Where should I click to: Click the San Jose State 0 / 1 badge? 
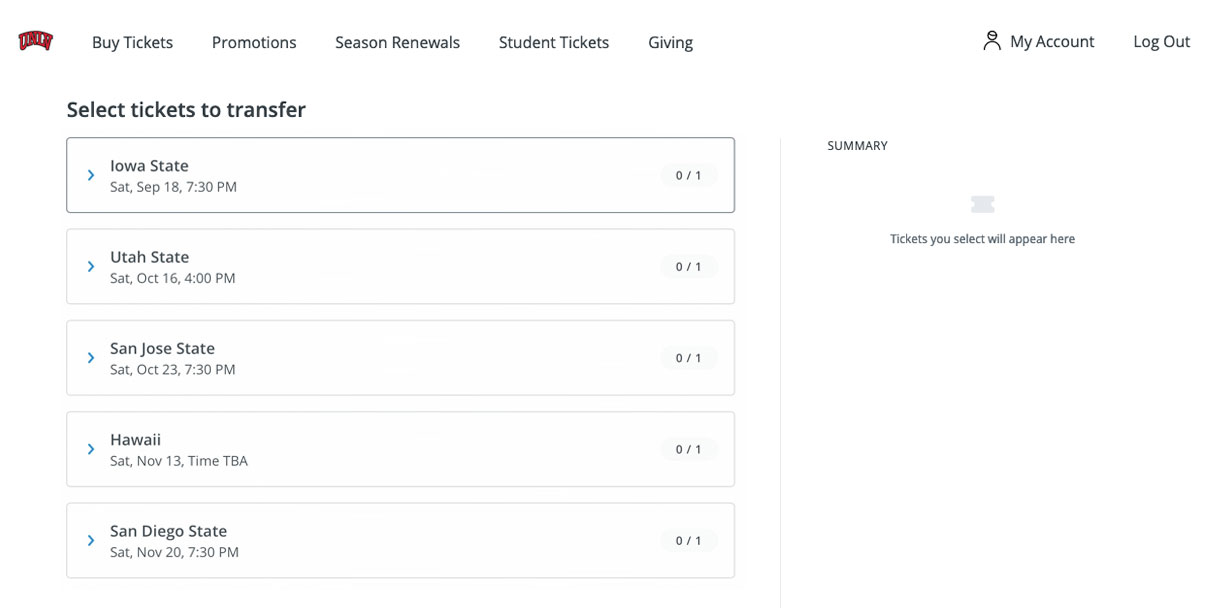(x=688, y=358)
